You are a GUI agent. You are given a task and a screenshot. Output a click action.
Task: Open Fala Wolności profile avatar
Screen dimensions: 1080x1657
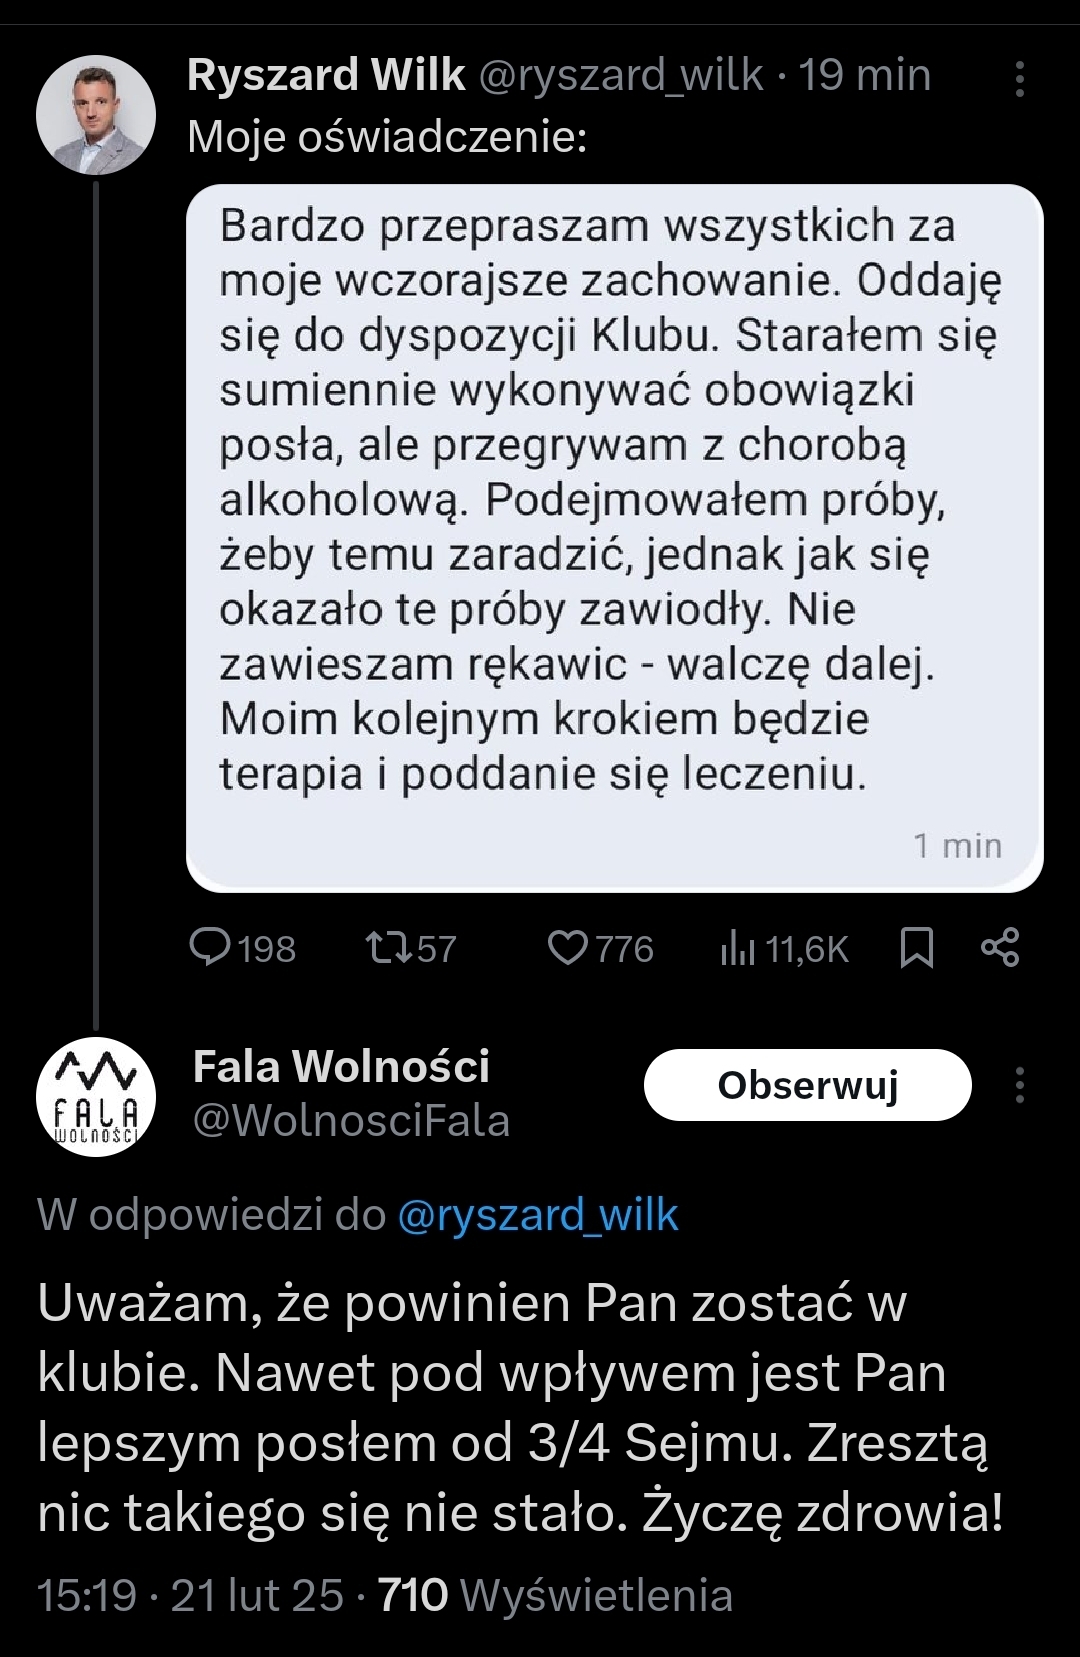[x=96, y=1097]
